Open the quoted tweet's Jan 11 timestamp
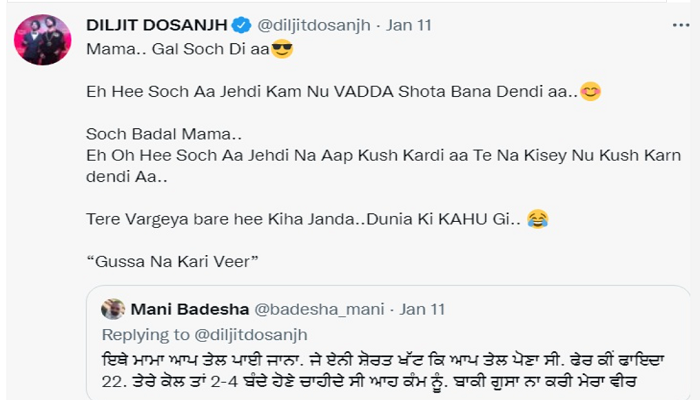 [422, 309]
